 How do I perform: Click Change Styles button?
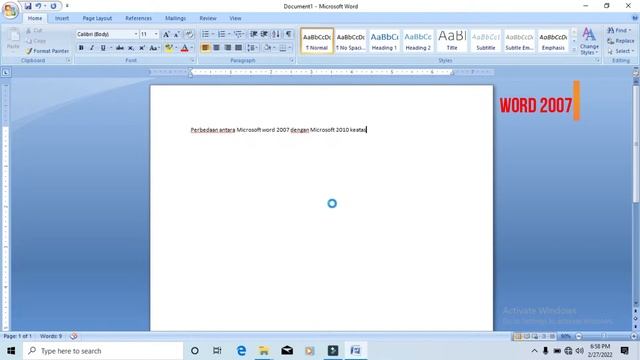(589, 41)
